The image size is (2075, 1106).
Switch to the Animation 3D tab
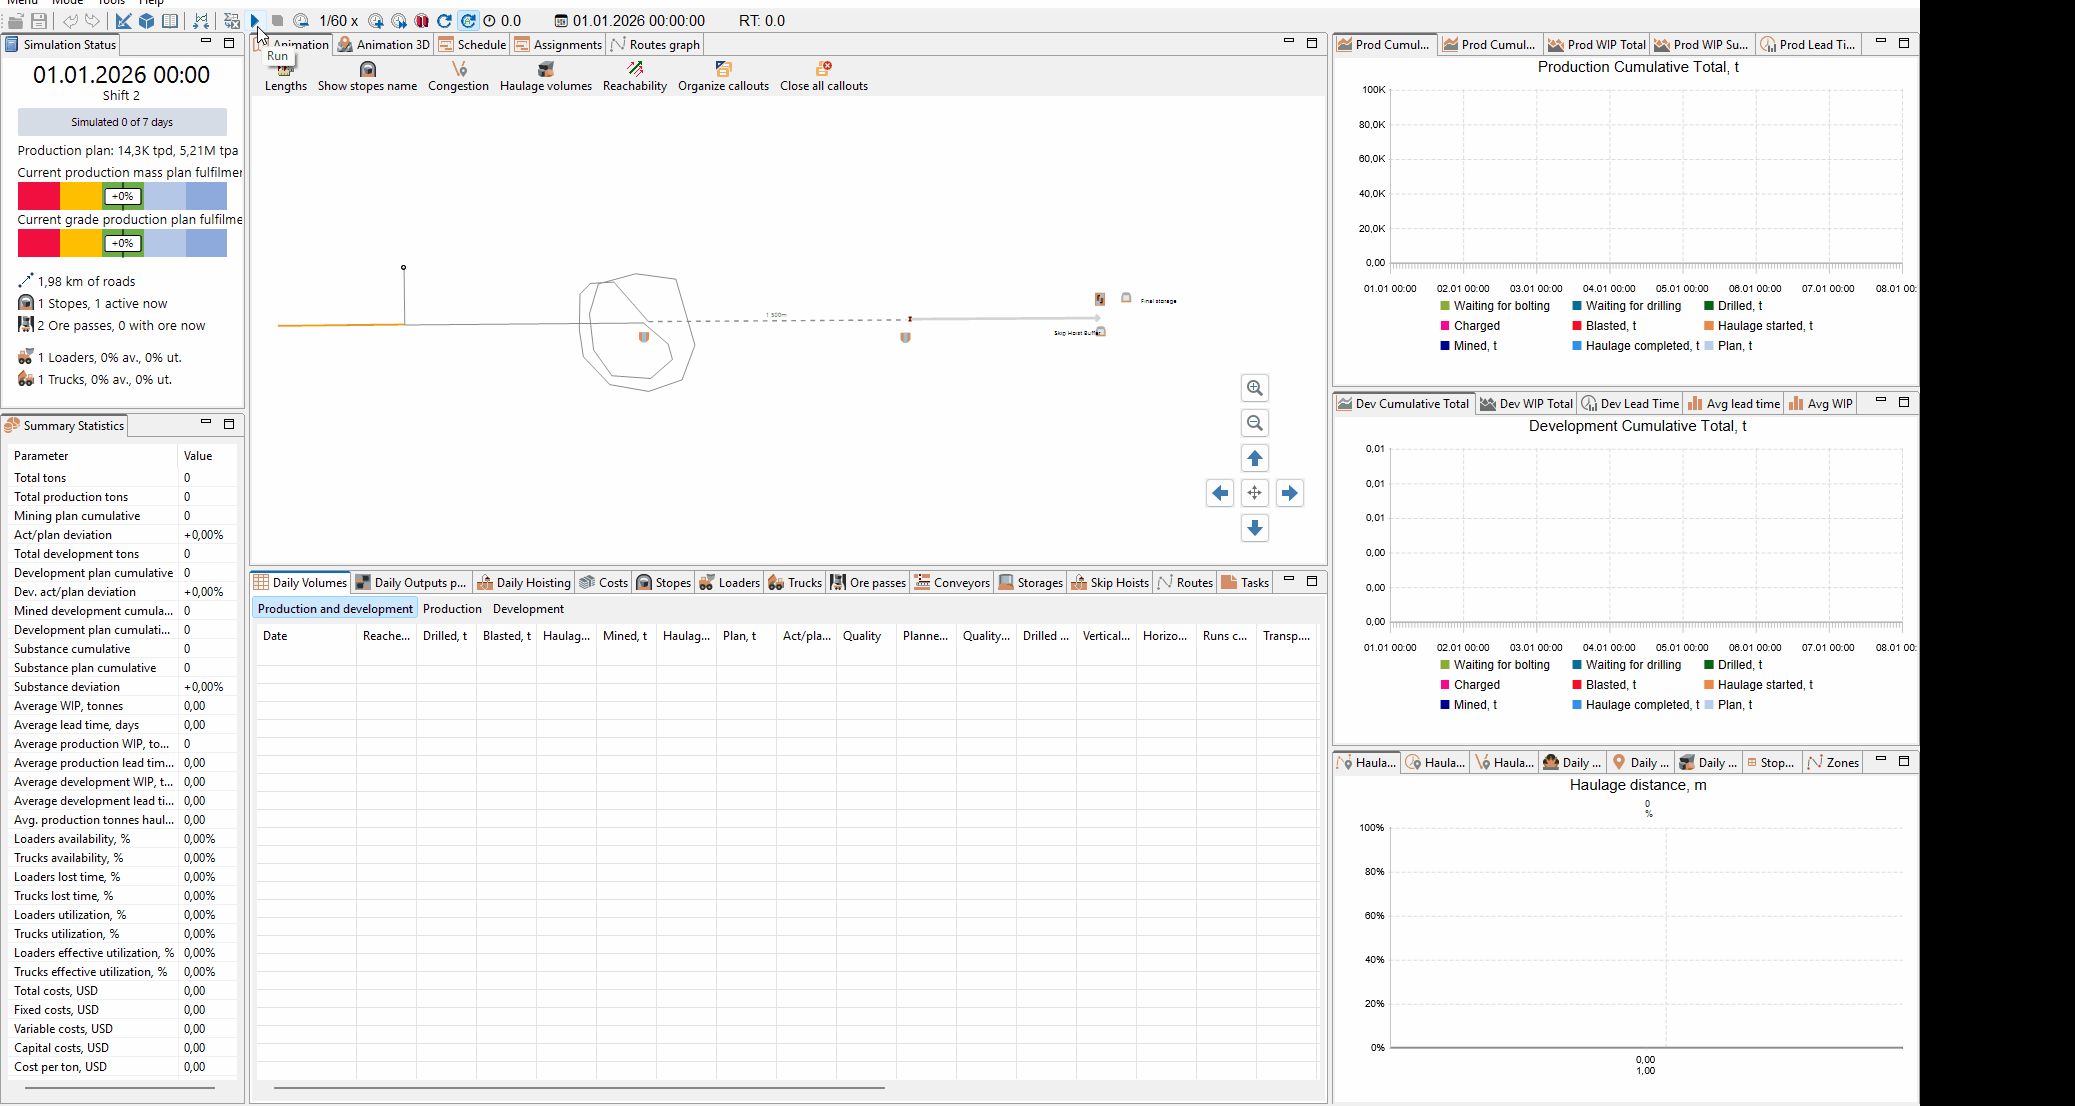[x=383, y=44]
